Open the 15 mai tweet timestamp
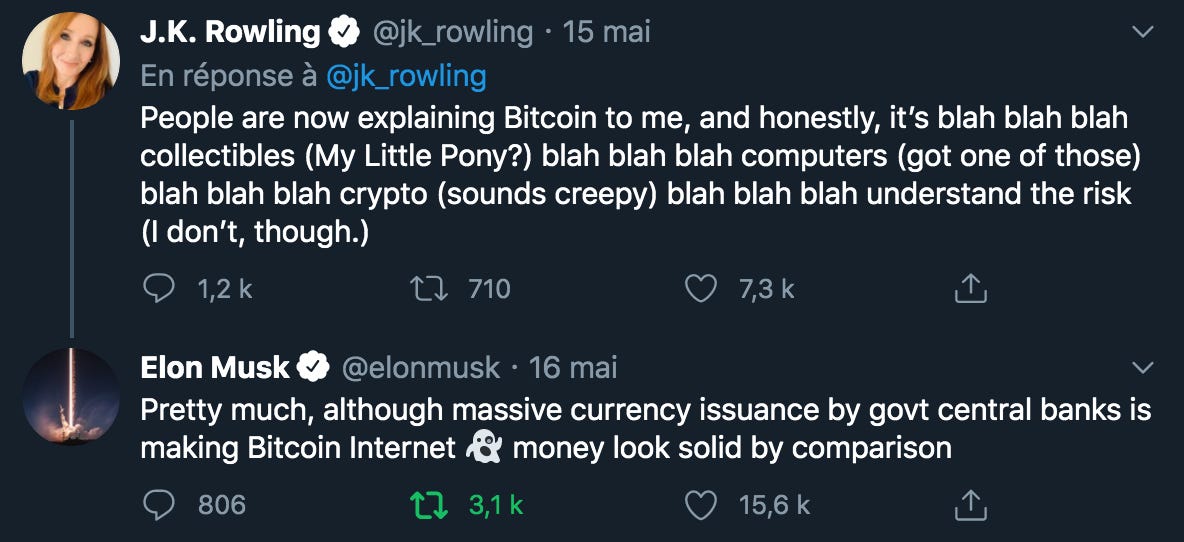 point(607,32)
